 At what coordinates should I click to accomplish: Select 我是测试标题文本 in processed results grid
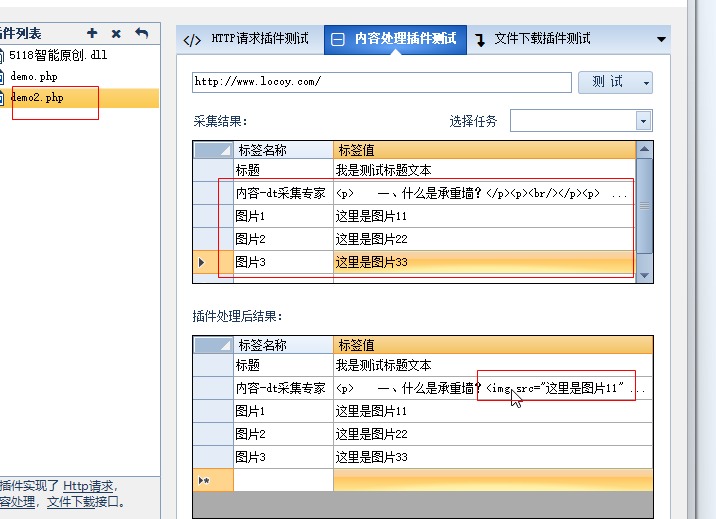493,365
